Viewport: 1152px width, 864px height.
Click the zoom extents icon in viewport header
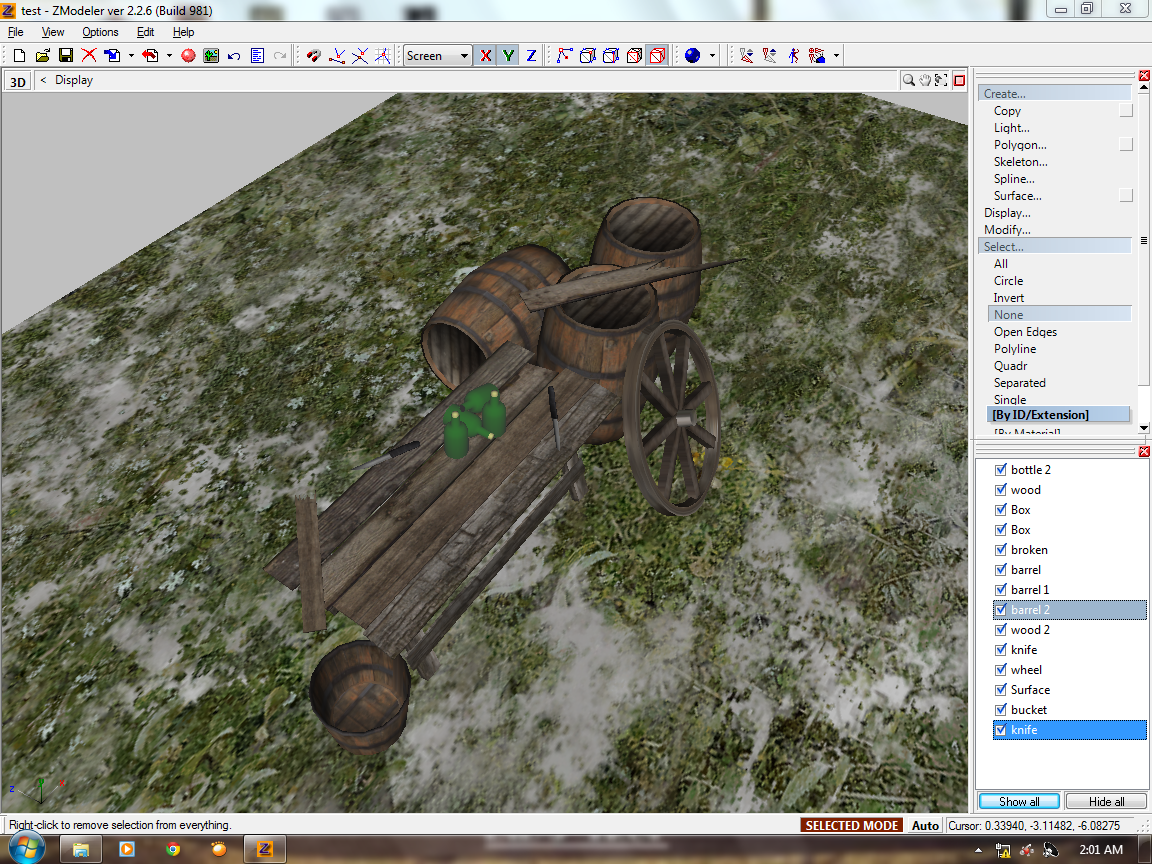[x=941, y=80]
